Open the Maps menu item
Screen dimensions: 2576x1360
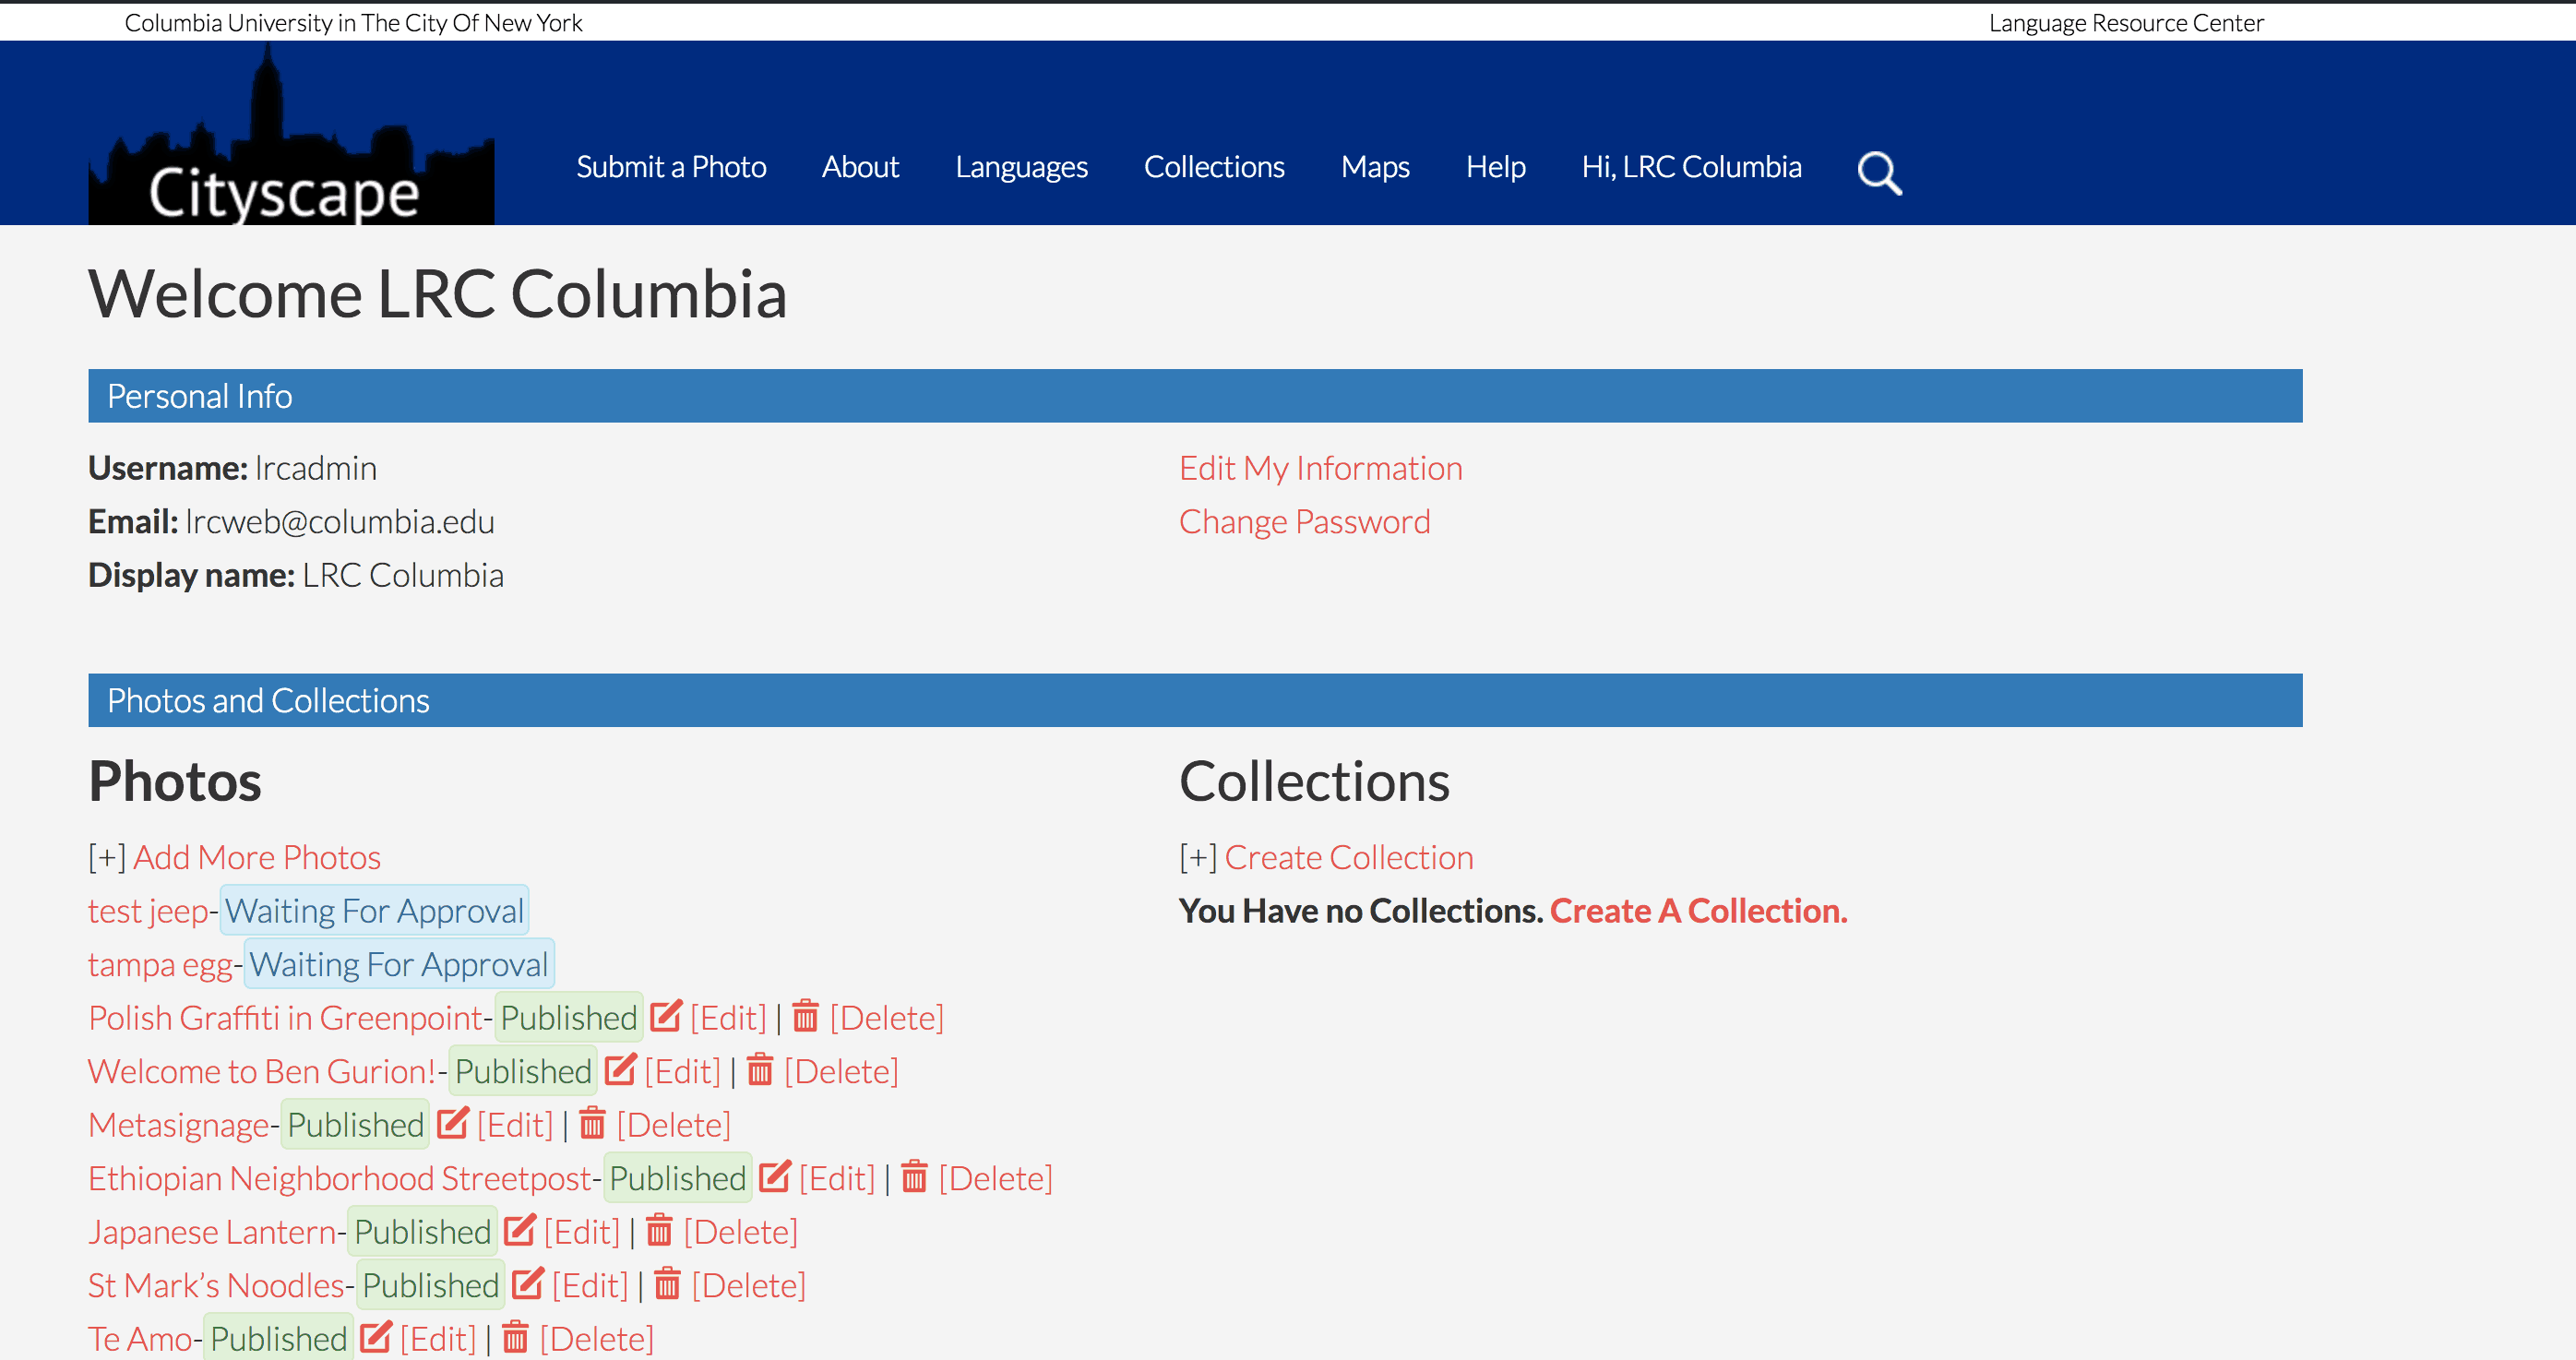pos(1375,166)
